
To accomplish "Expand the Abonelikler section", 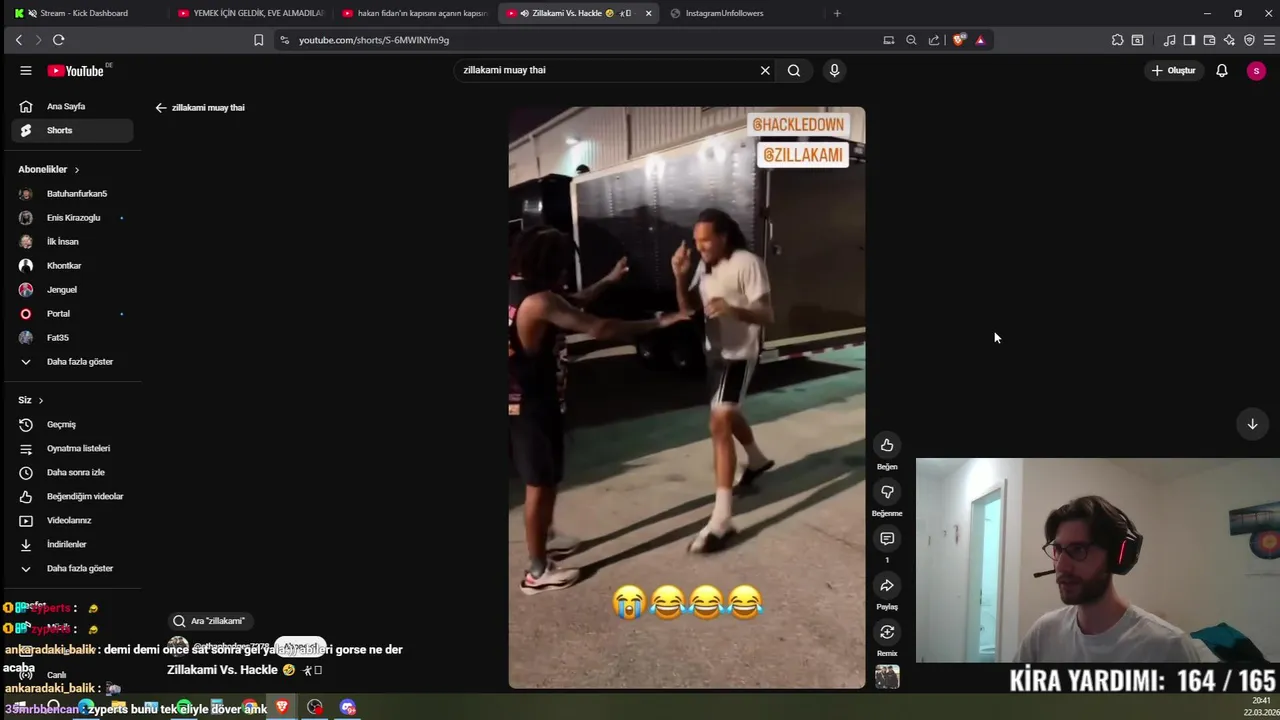I will click(x=49, y=170).
